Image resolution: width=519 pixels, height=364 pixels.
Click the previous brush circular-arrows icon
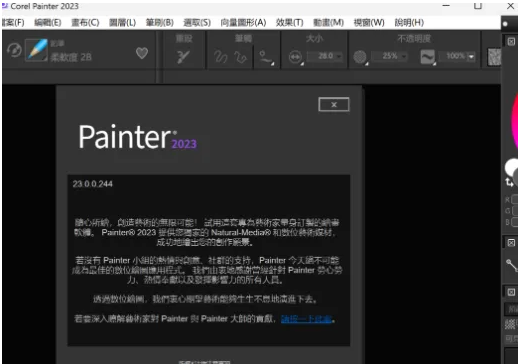click(14, 51)
